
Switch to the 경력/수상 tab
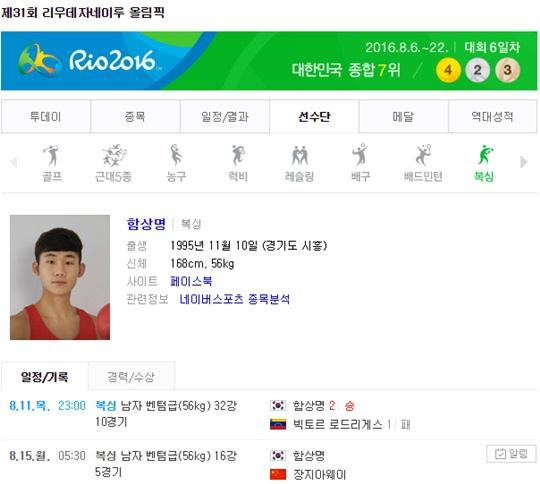tap(131, 377)
